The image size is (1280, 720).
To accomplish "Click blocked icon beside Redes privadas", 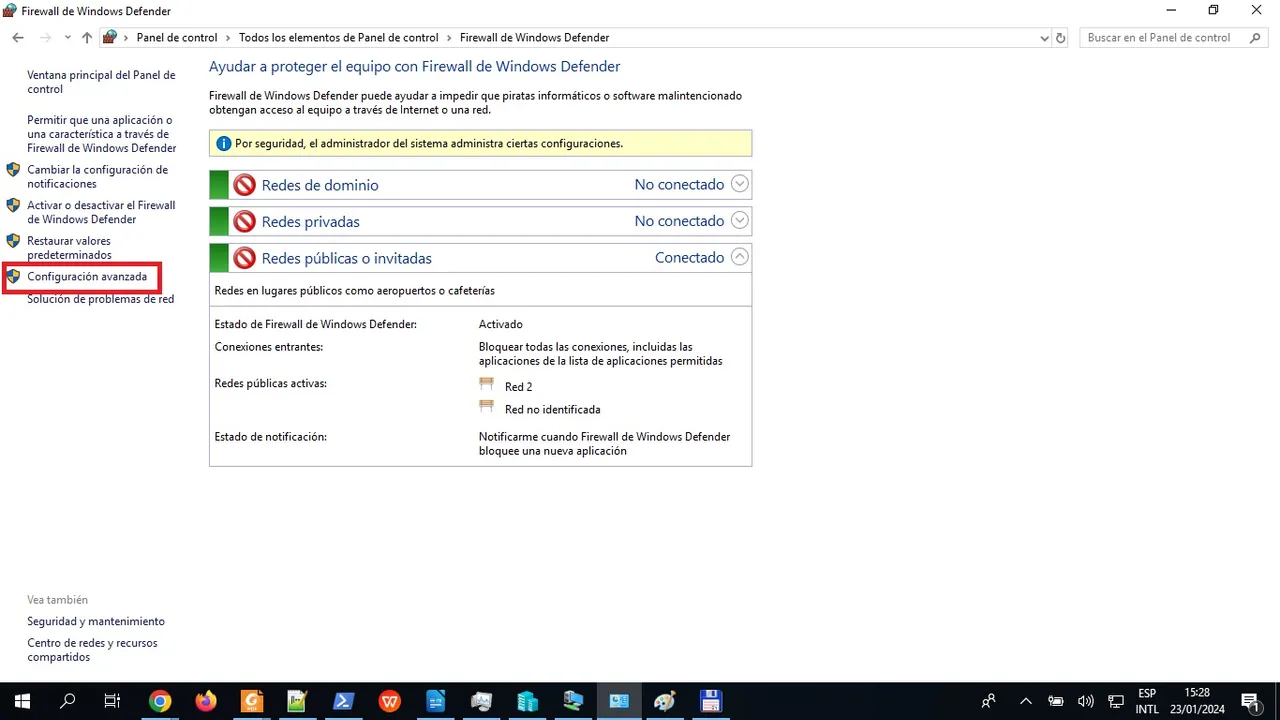I will (x=244, y=221).
